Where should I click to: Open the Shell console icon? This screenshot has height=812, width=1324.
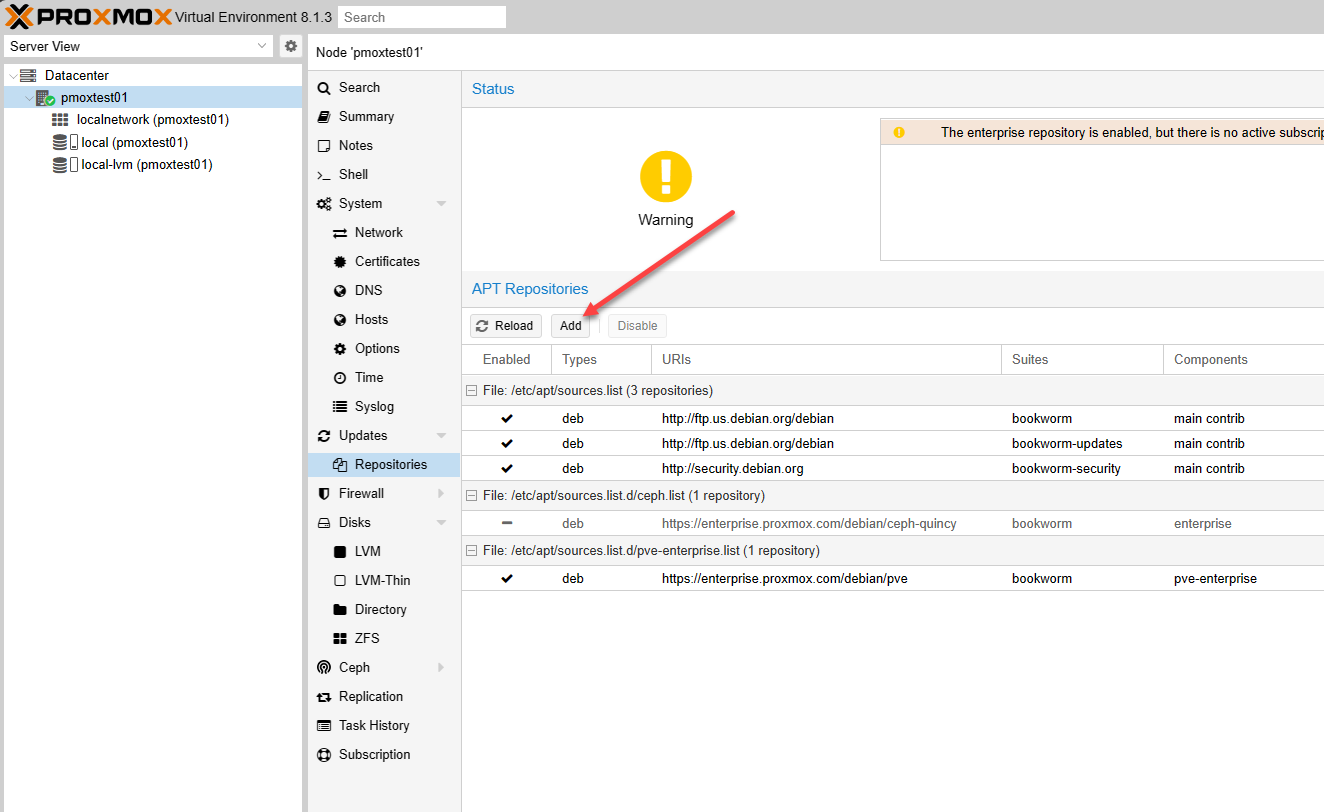(x=323, y=175)
